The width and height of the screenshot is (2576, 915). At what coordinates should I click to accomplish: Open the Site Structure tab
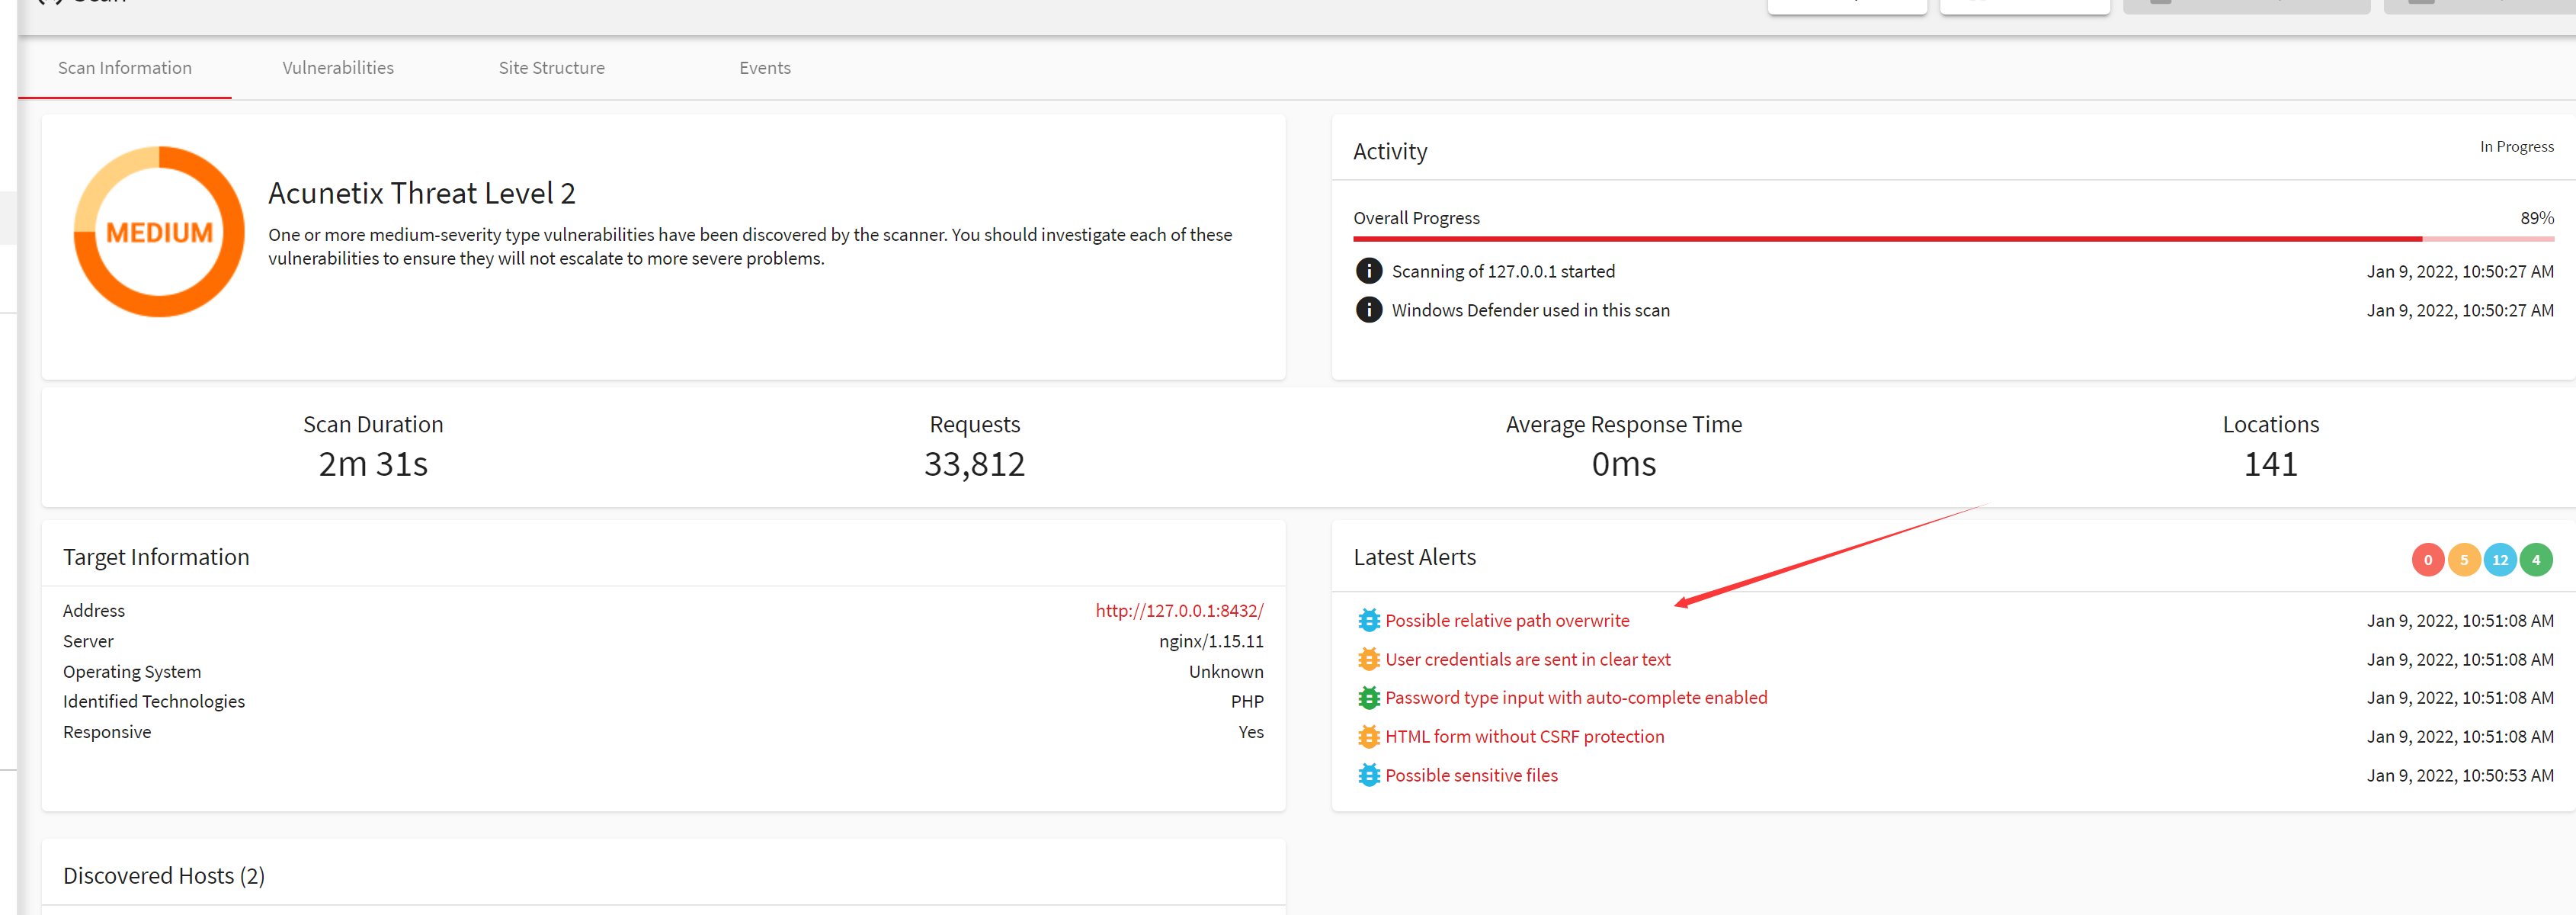point(551,68)
